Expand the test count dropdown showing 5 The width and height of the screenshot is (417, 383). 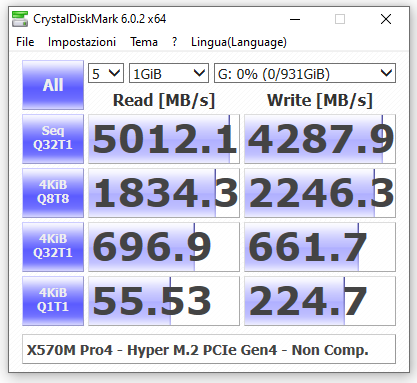click(106, 73)
